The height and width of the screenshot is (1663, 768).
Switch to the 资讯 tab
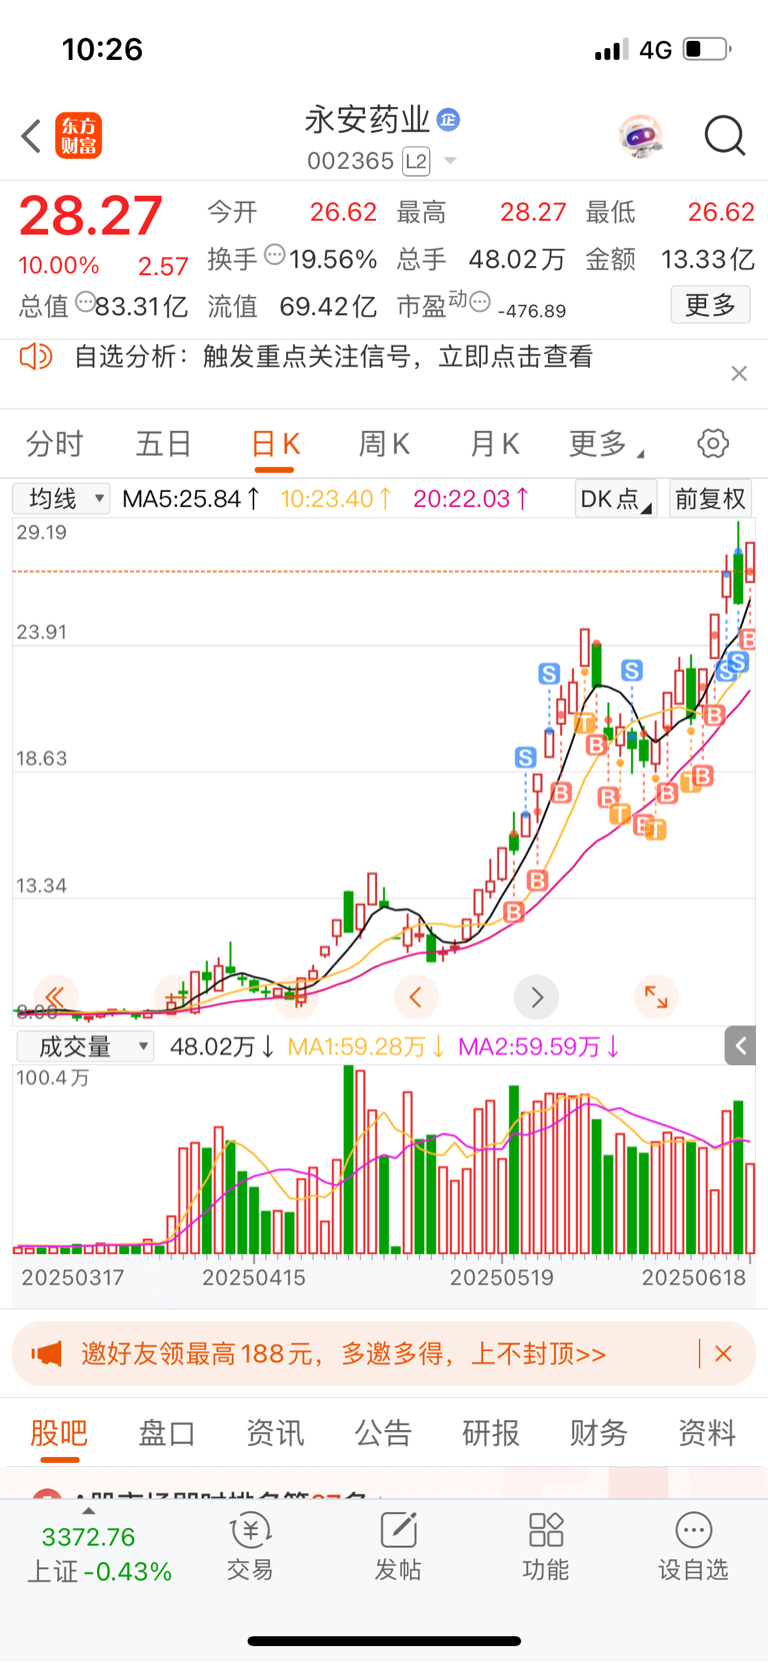(x=275, y=1433)
